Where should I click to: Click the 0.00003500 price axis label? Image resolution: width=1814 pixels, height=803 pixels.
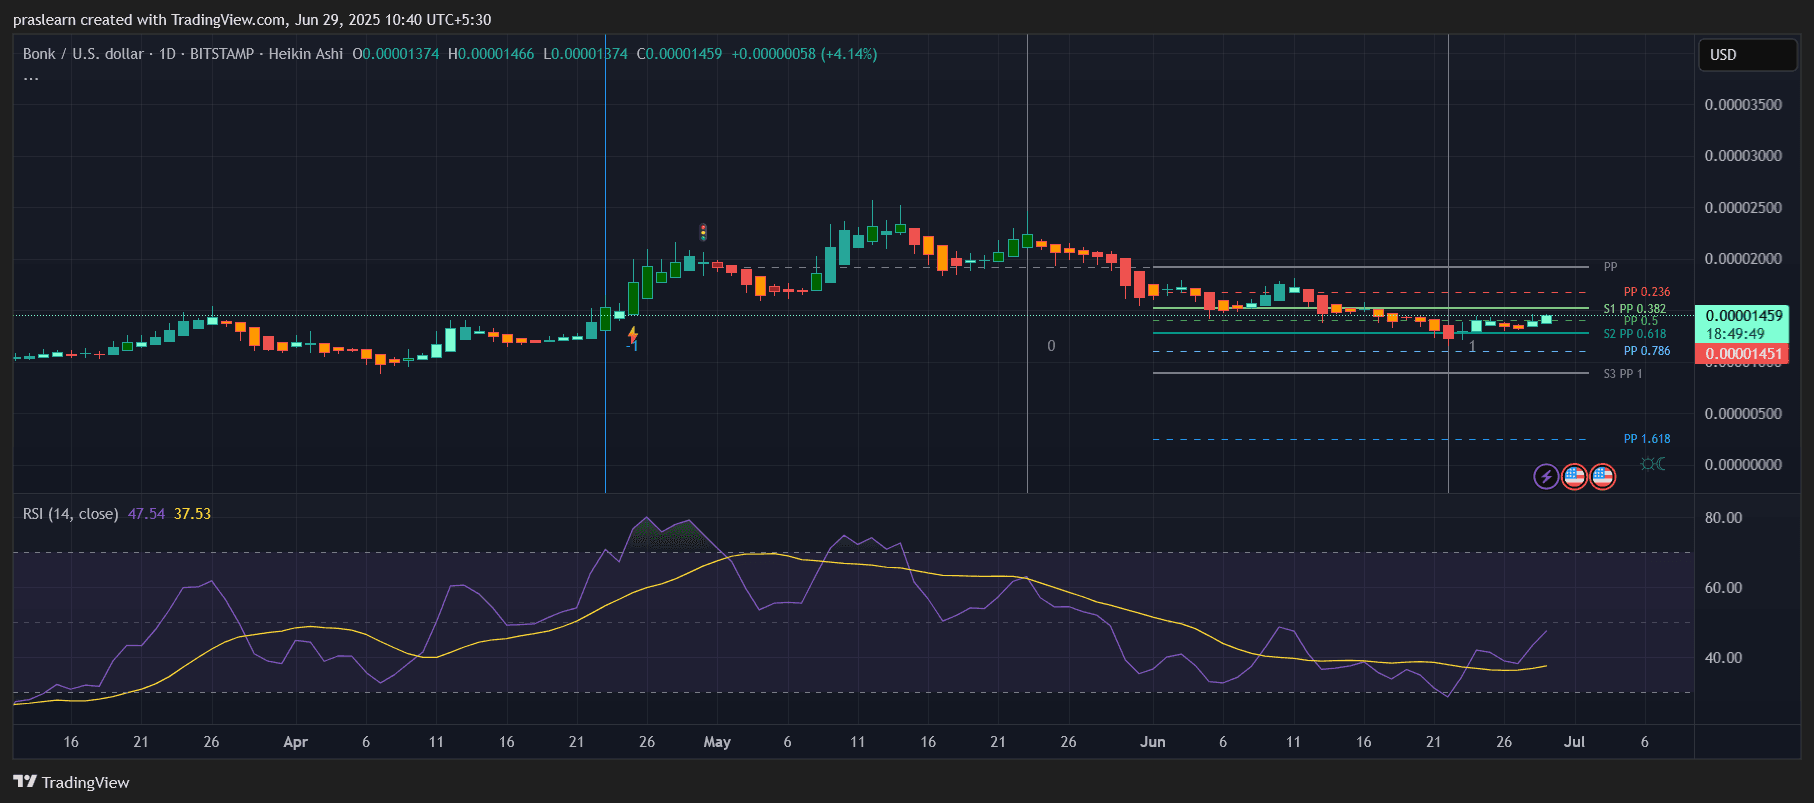1743,105
